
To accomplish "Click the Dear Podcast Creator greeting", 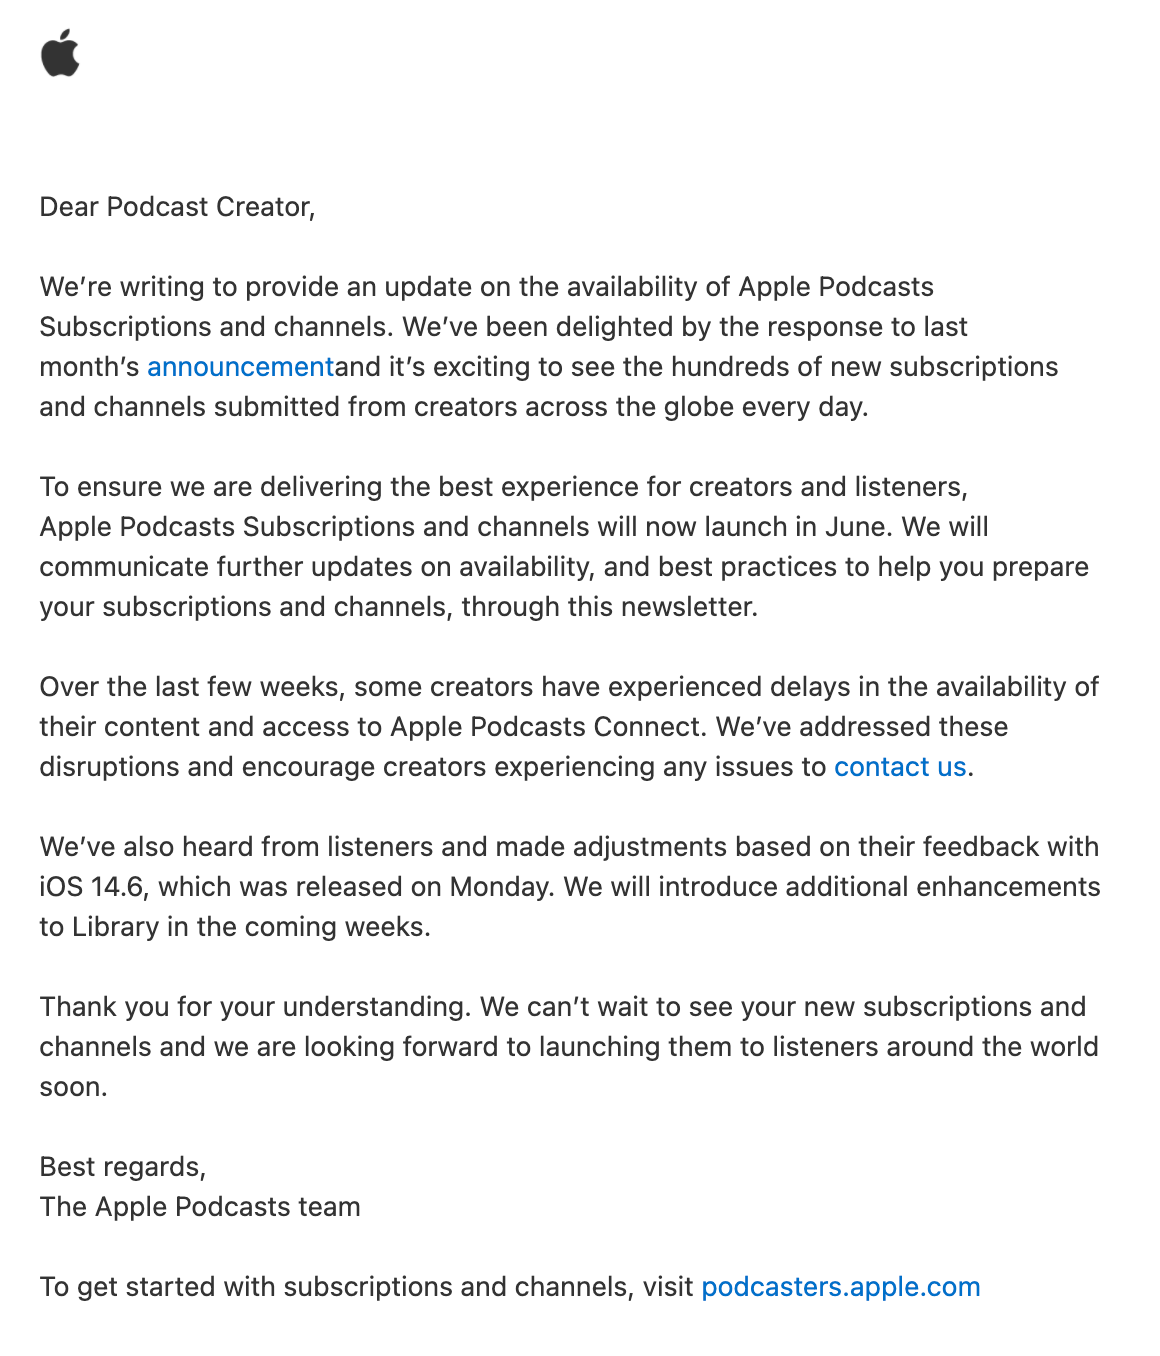I will coord(177,207).
